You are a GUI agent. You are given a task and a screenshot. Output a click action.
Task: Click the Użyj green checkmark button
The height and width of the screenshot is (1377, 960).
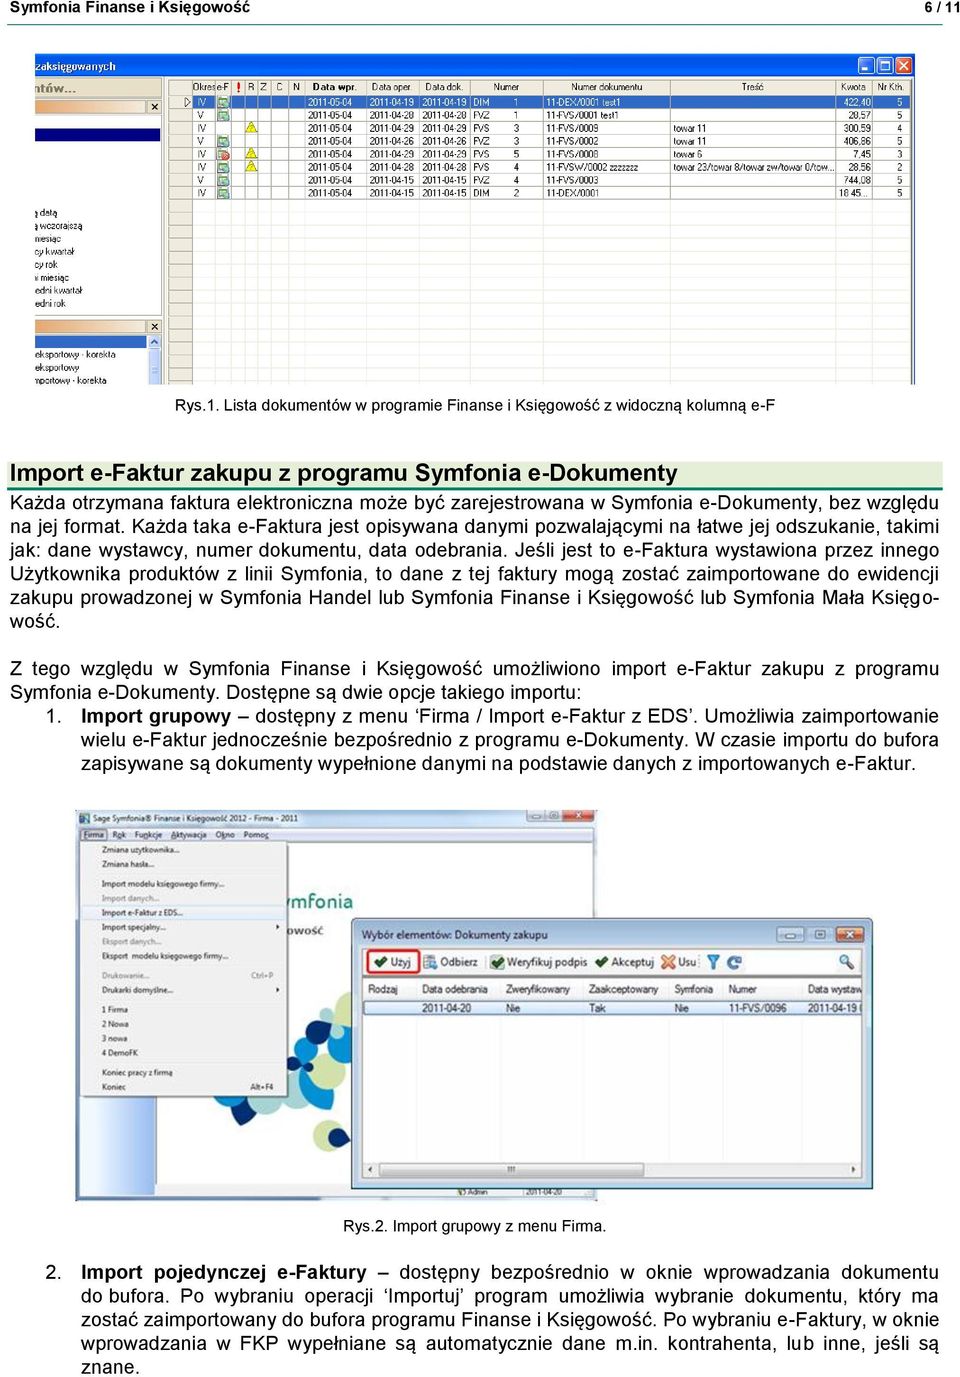tap(393, 962)
